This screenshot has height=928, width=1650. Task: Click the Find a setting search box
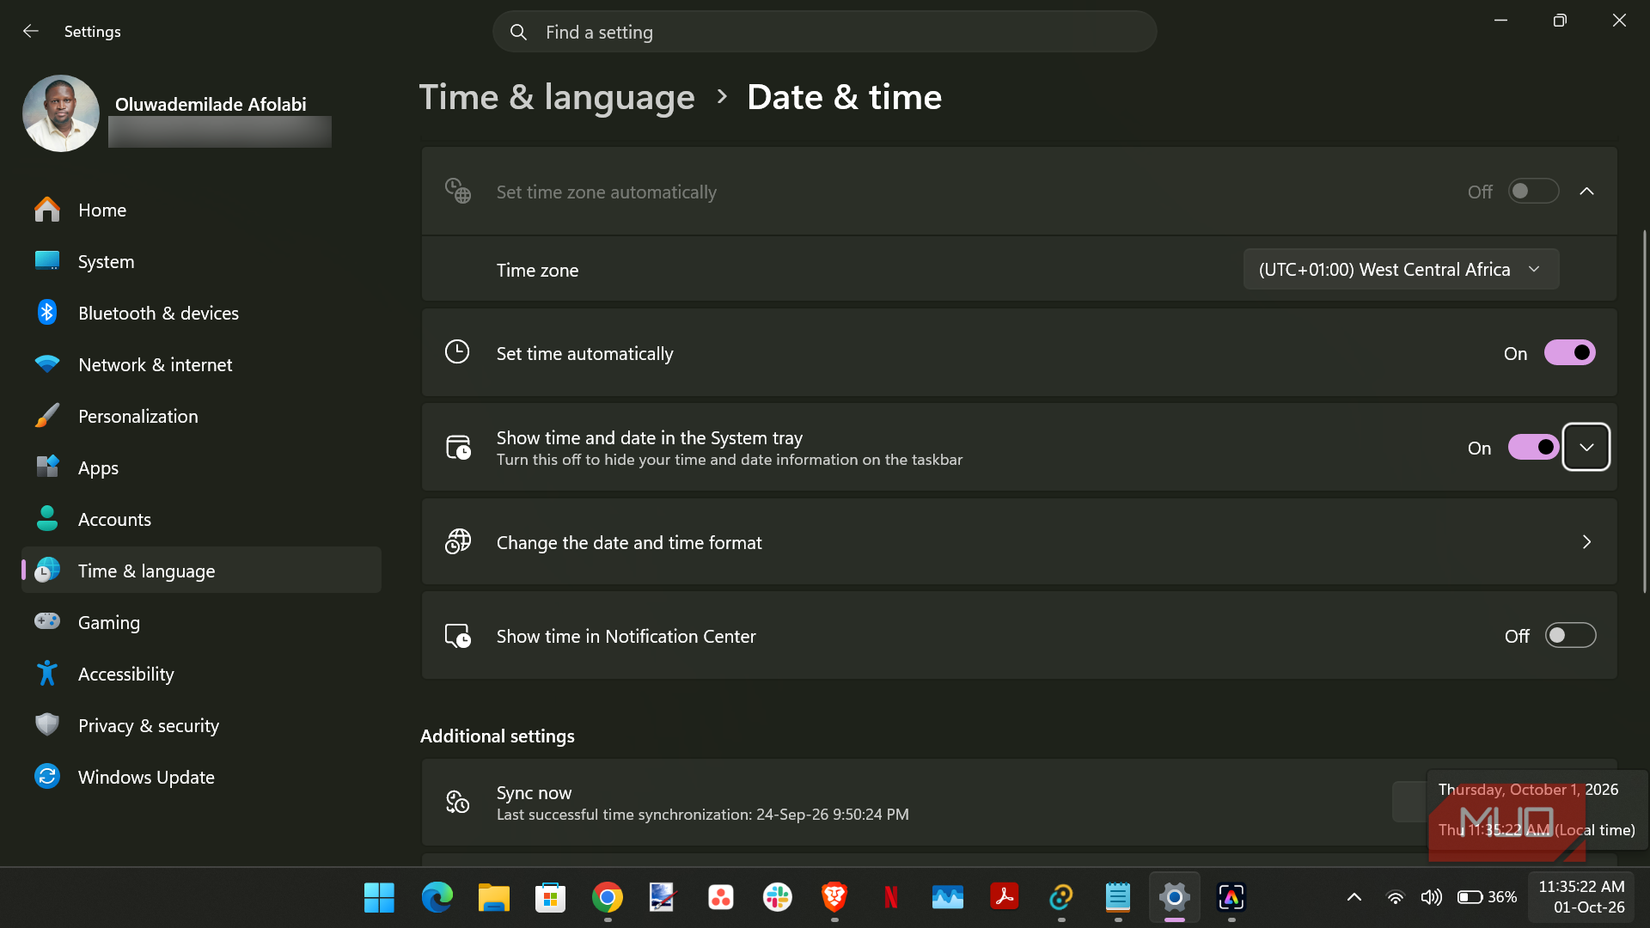pyautogui.click(x=824, y=32)
